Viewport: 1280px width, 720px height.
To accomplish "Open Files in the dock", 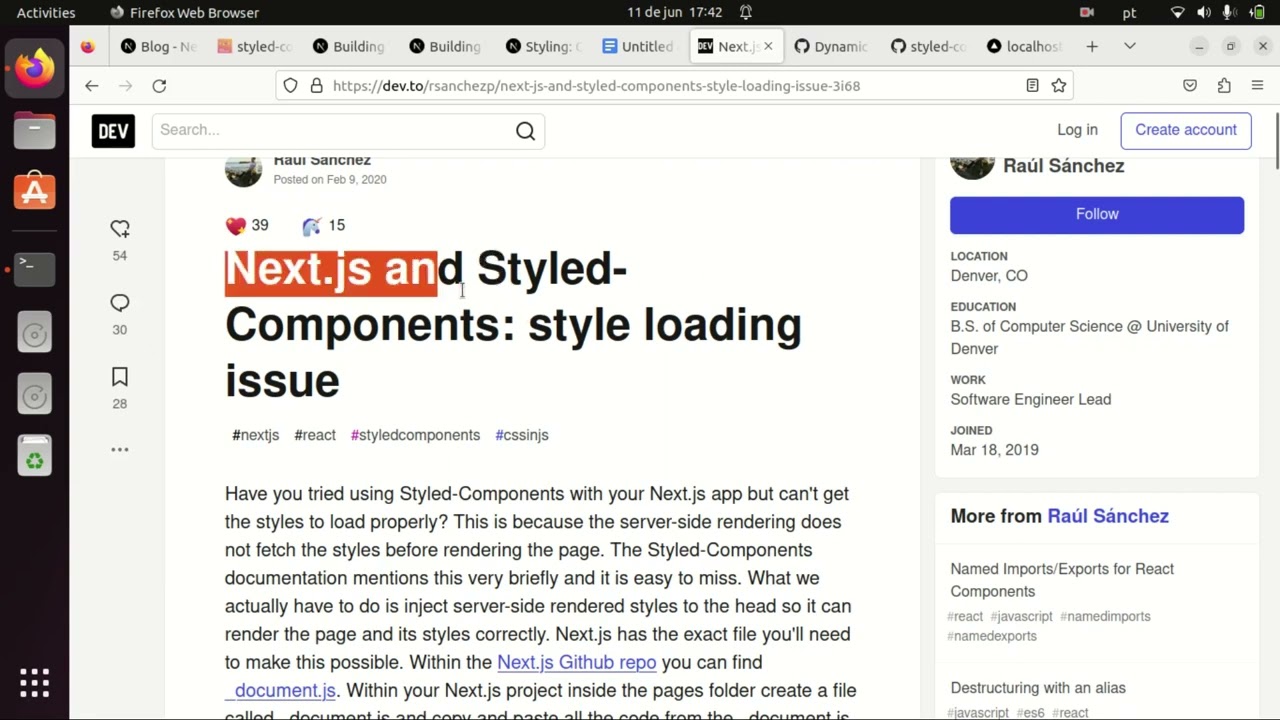I will (35, 130).
